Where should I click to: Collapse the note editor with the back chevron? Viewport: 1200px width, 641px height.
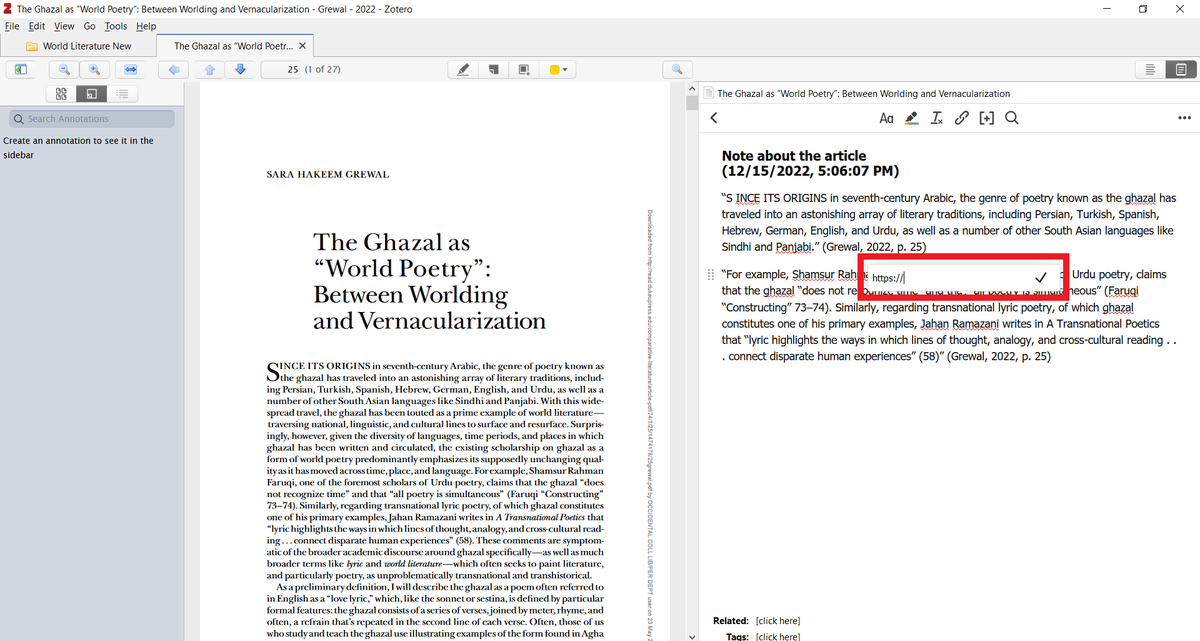713,117
